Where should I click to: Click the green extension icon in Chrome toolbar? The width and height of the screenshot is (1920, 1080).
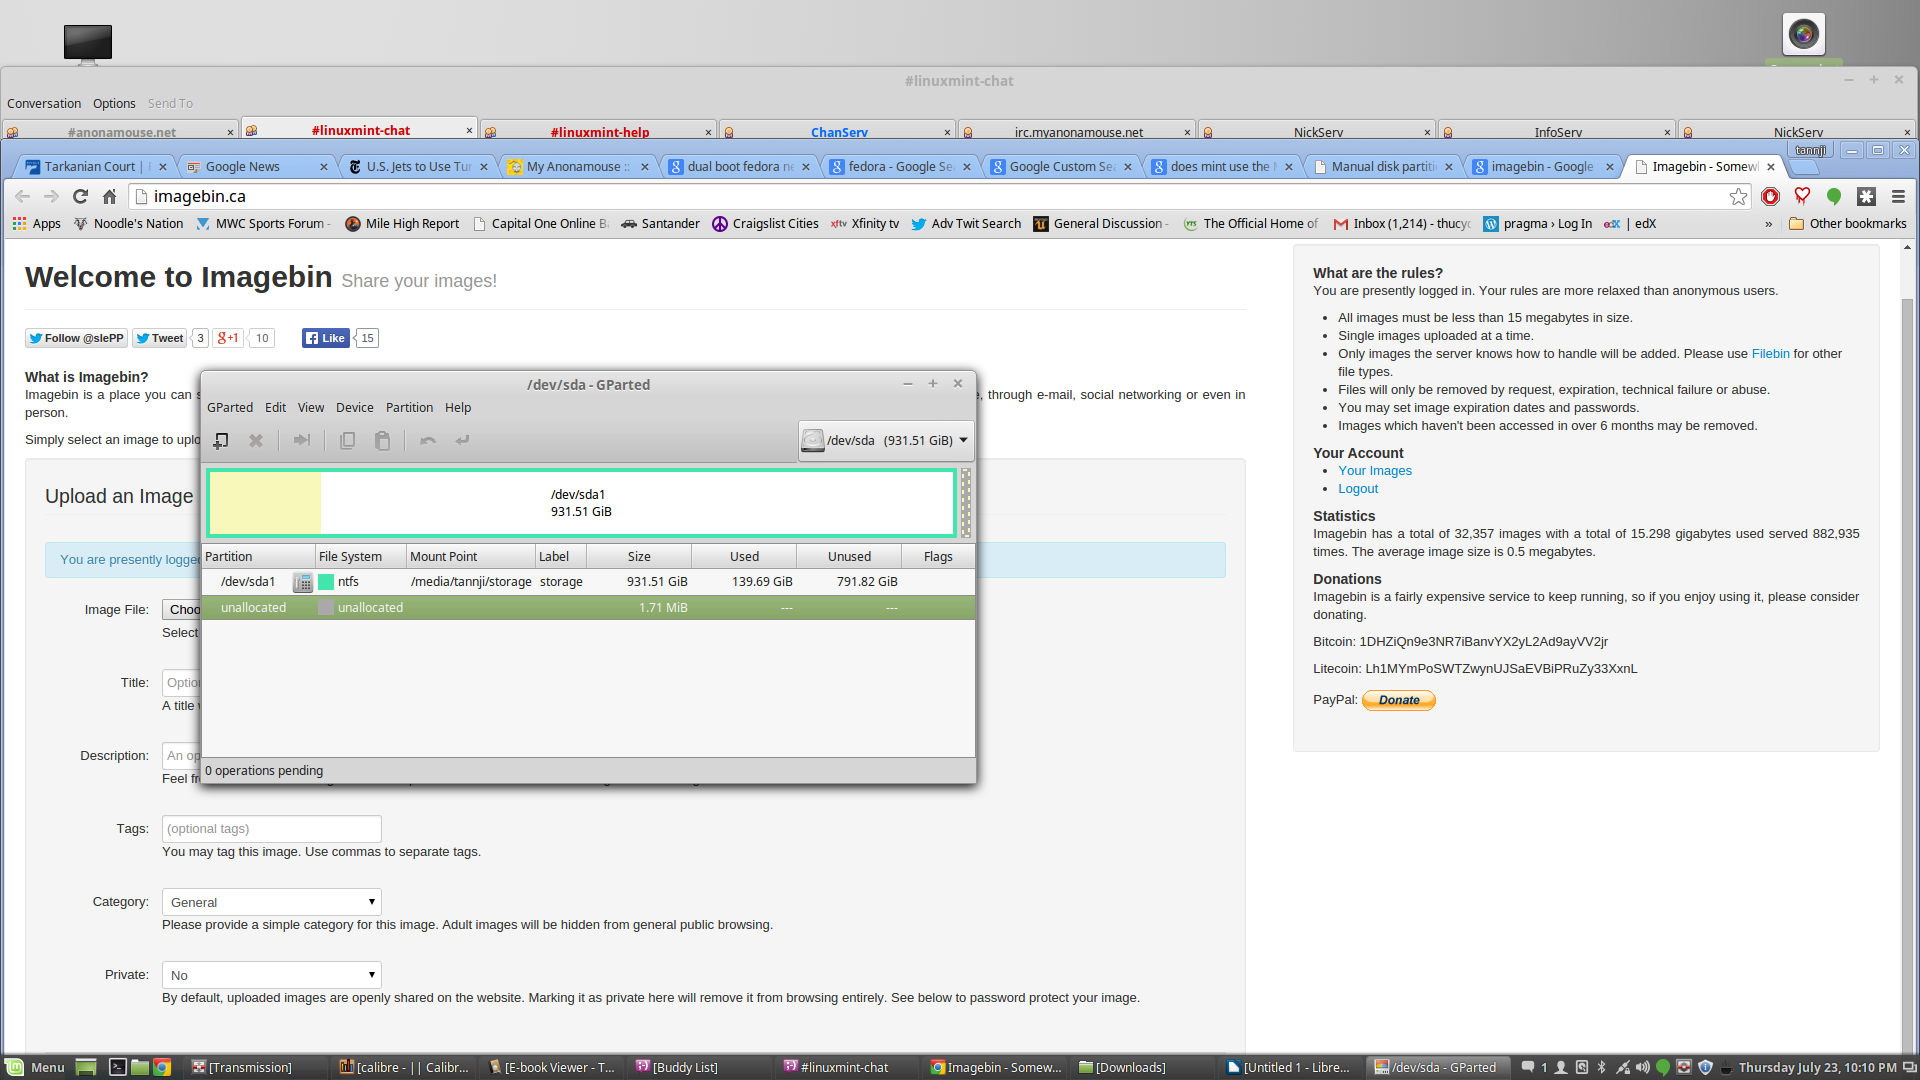[1834, 197]
